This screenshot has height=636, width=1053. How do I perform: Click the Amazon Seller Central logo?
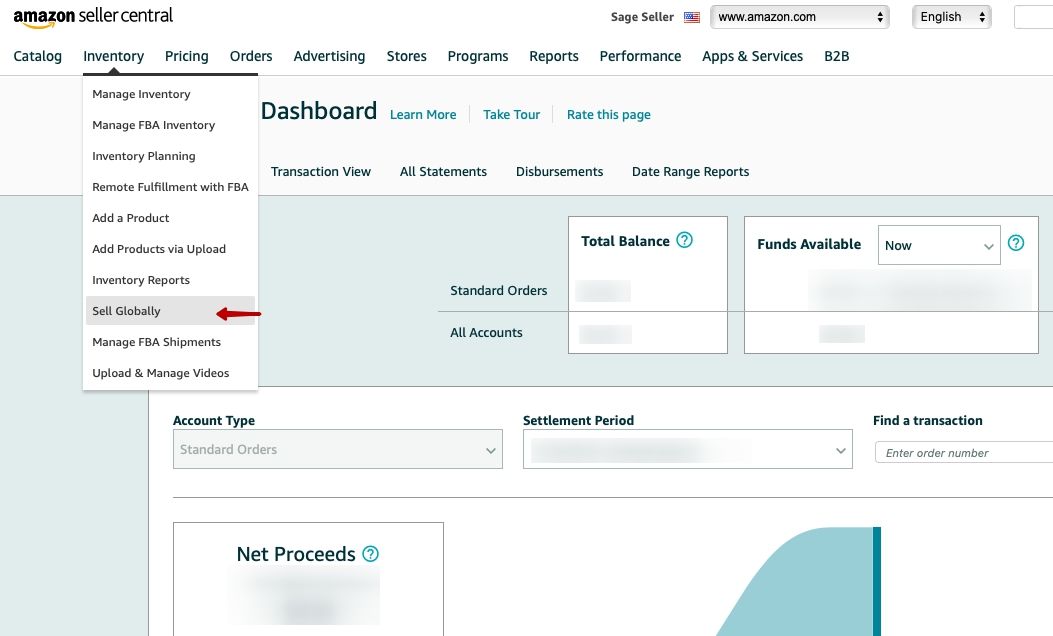click(x=93, y=17)
